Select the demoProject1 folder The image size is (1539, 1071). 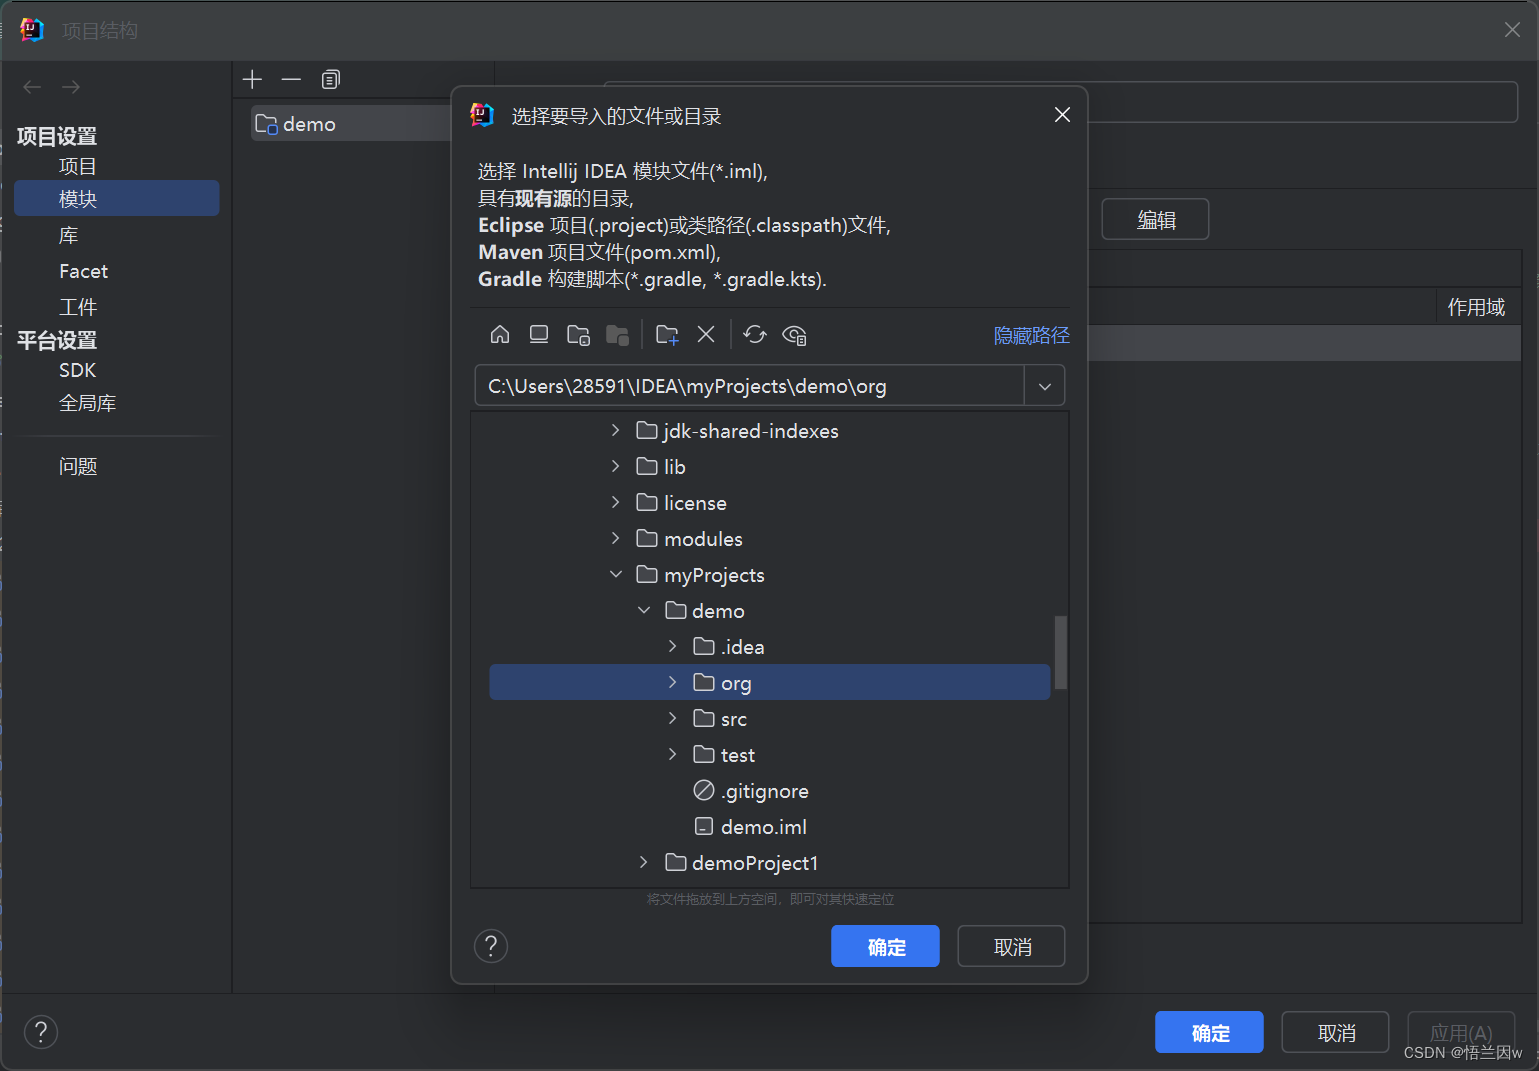click(x=770, y=862)
